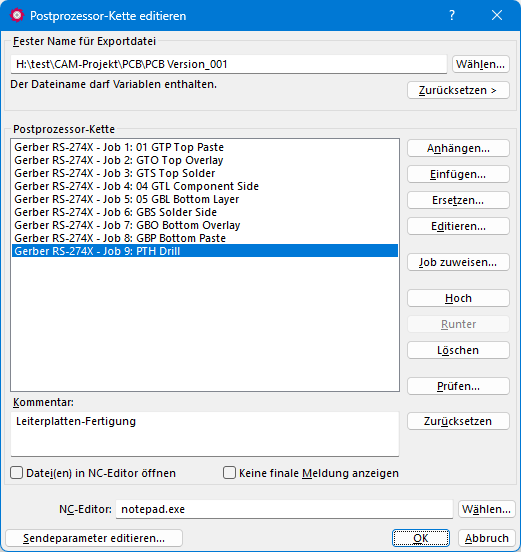Select Job 4: 04 GTL Component Side
521x552 pixels.
205,186
